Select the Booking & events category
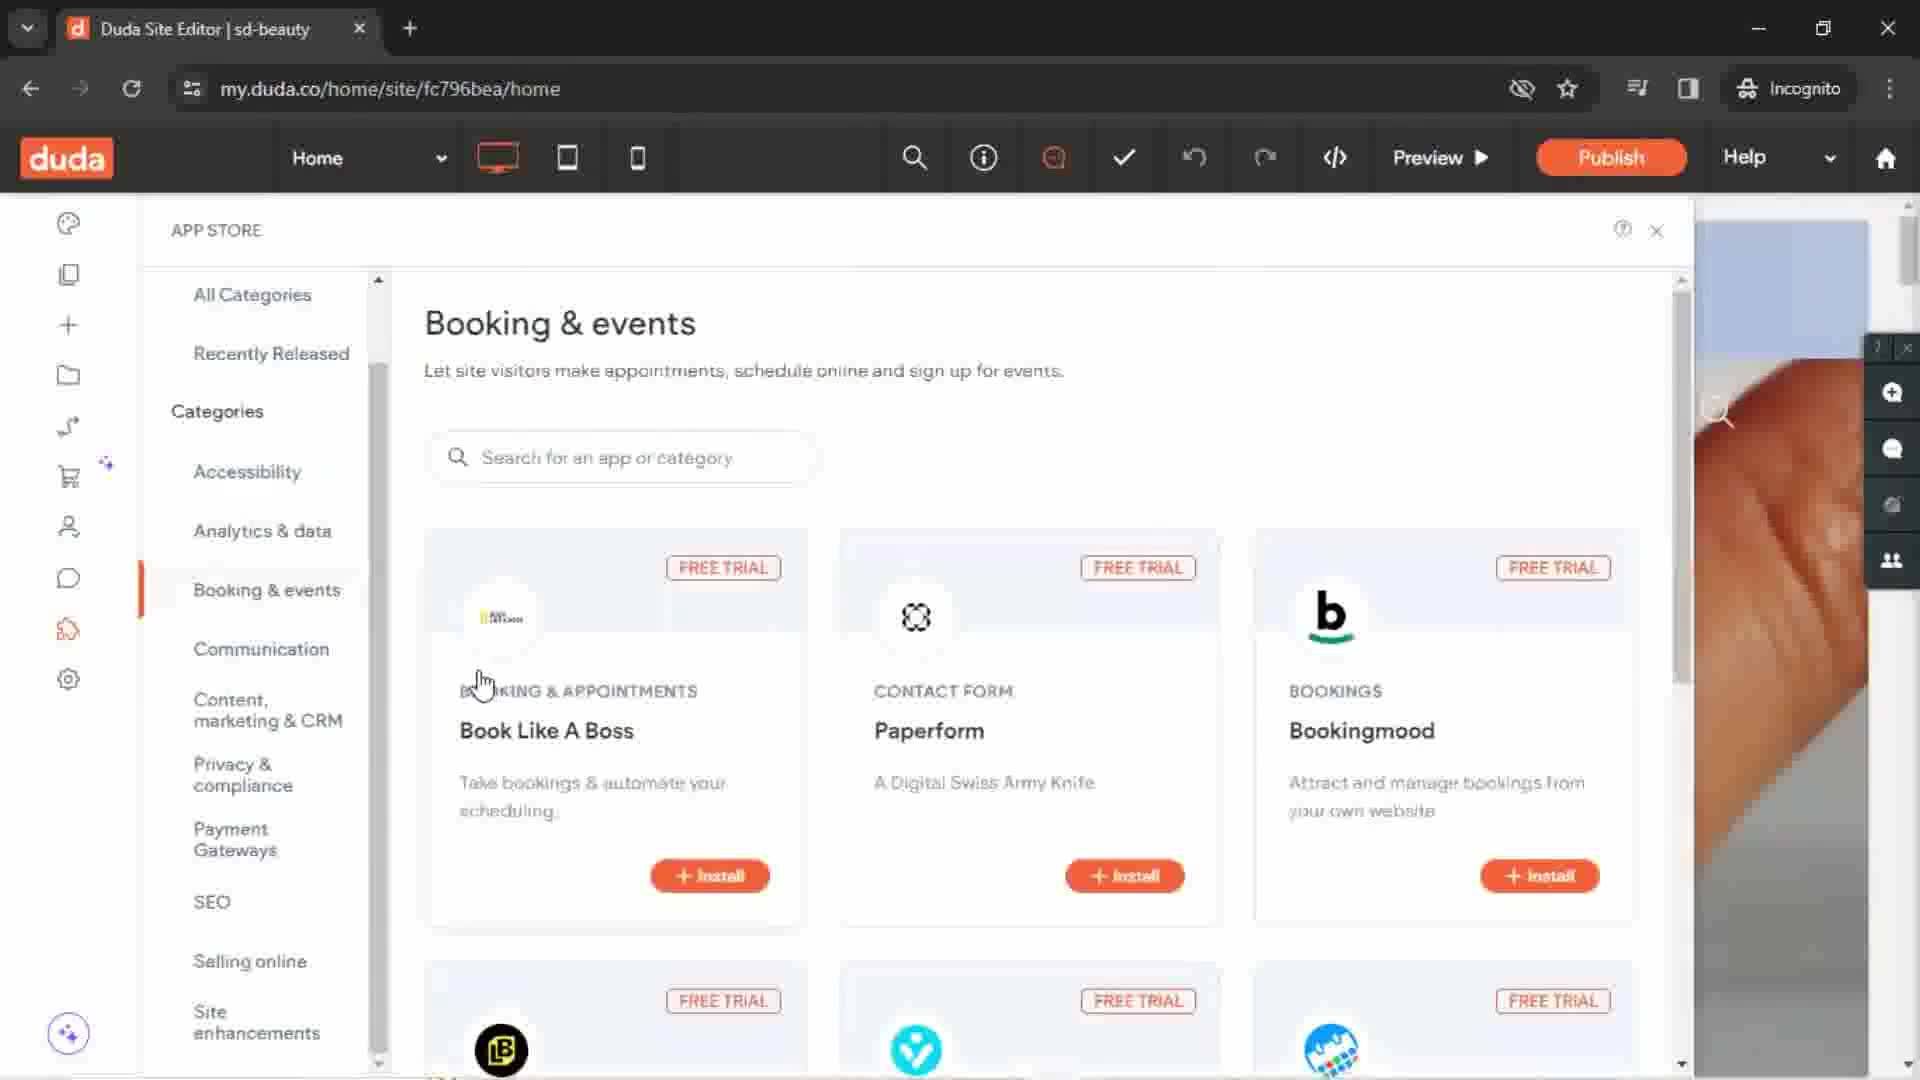 point(266,590)
